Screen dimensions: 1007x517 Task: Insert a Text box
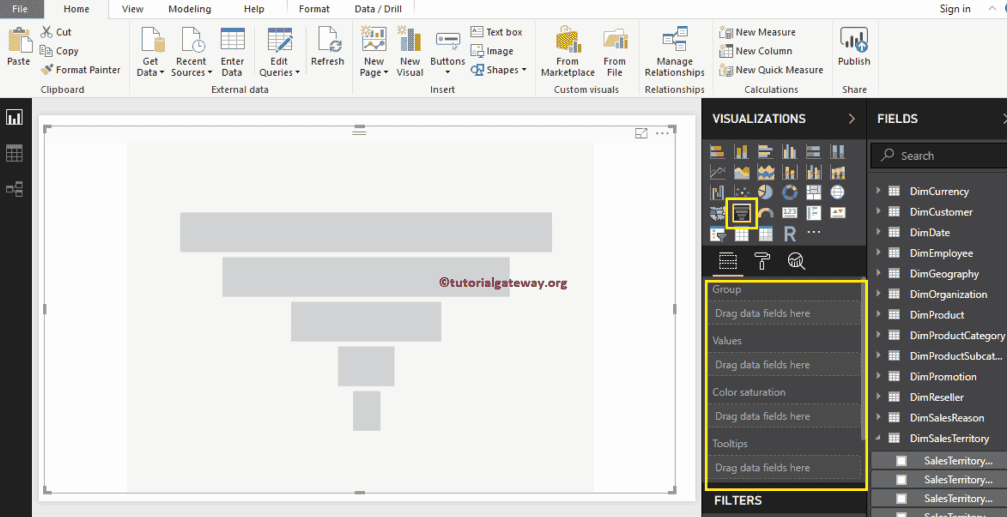(496, 32)
